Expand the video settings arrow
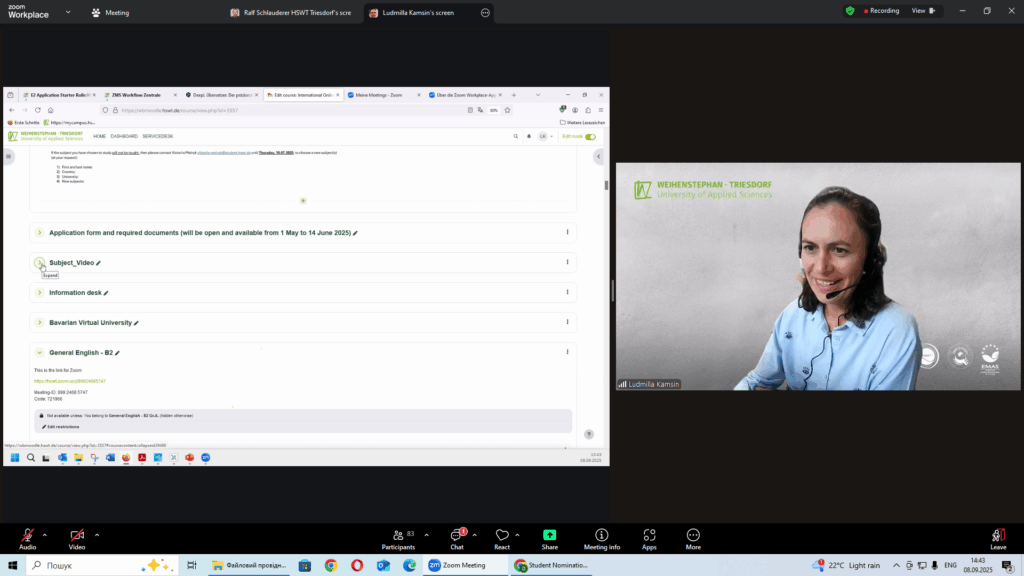This screenshot has width=1024, height=576. coord(97,534)
